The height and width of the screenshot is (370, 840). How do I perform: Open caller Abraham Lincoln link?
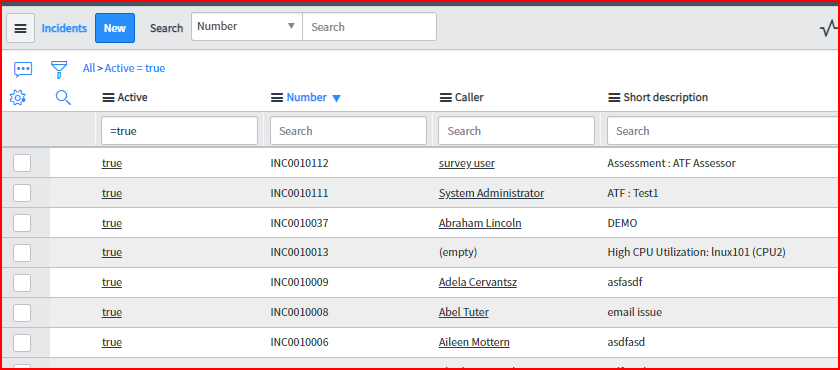[480, 223]
